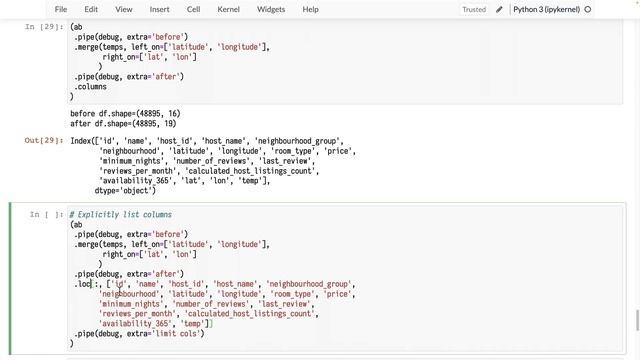Click the '# Explicitly list columns' comment line
Viewport: 640px width, 360px height.
[x=121, y=215]
